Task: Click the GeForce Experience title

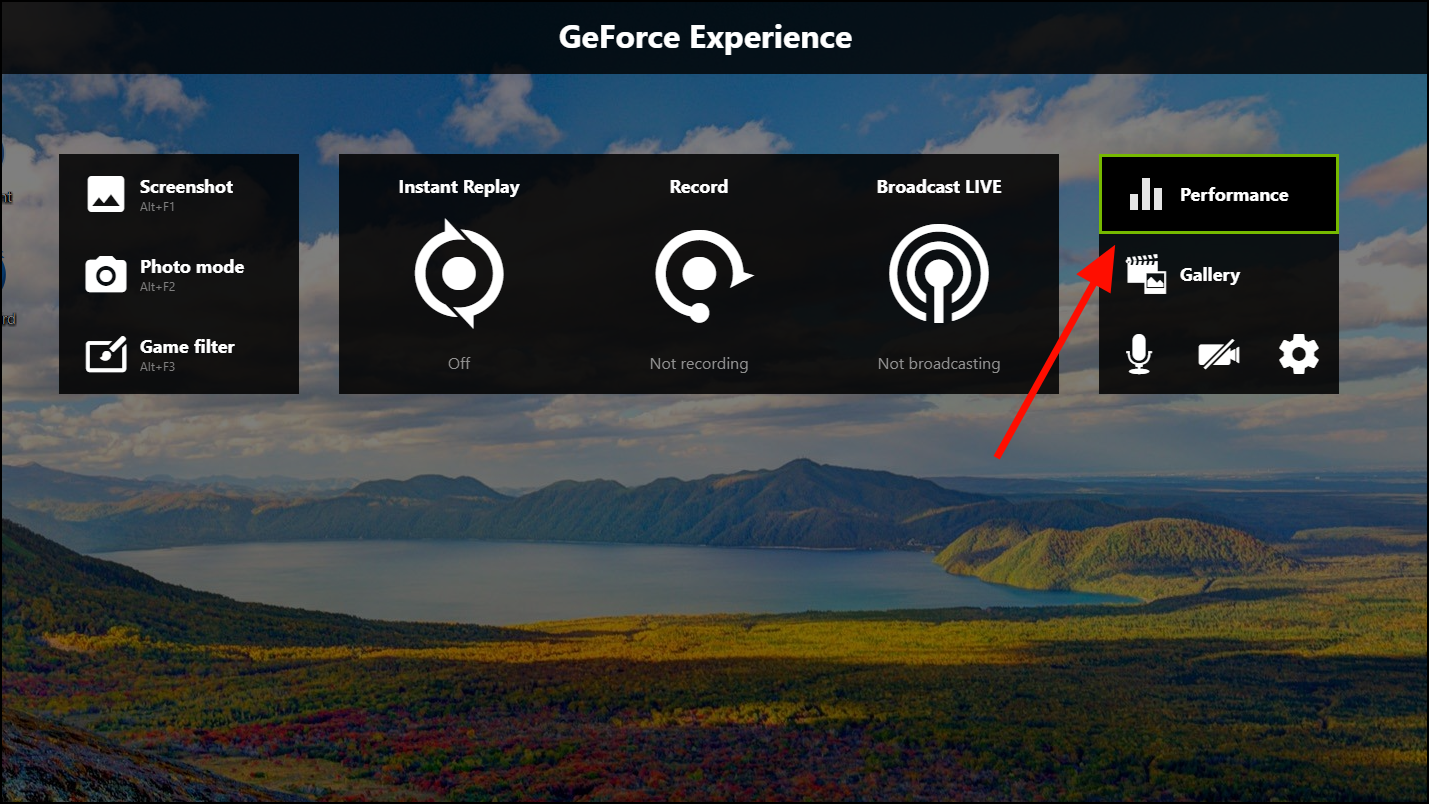Action: point(705,37)
